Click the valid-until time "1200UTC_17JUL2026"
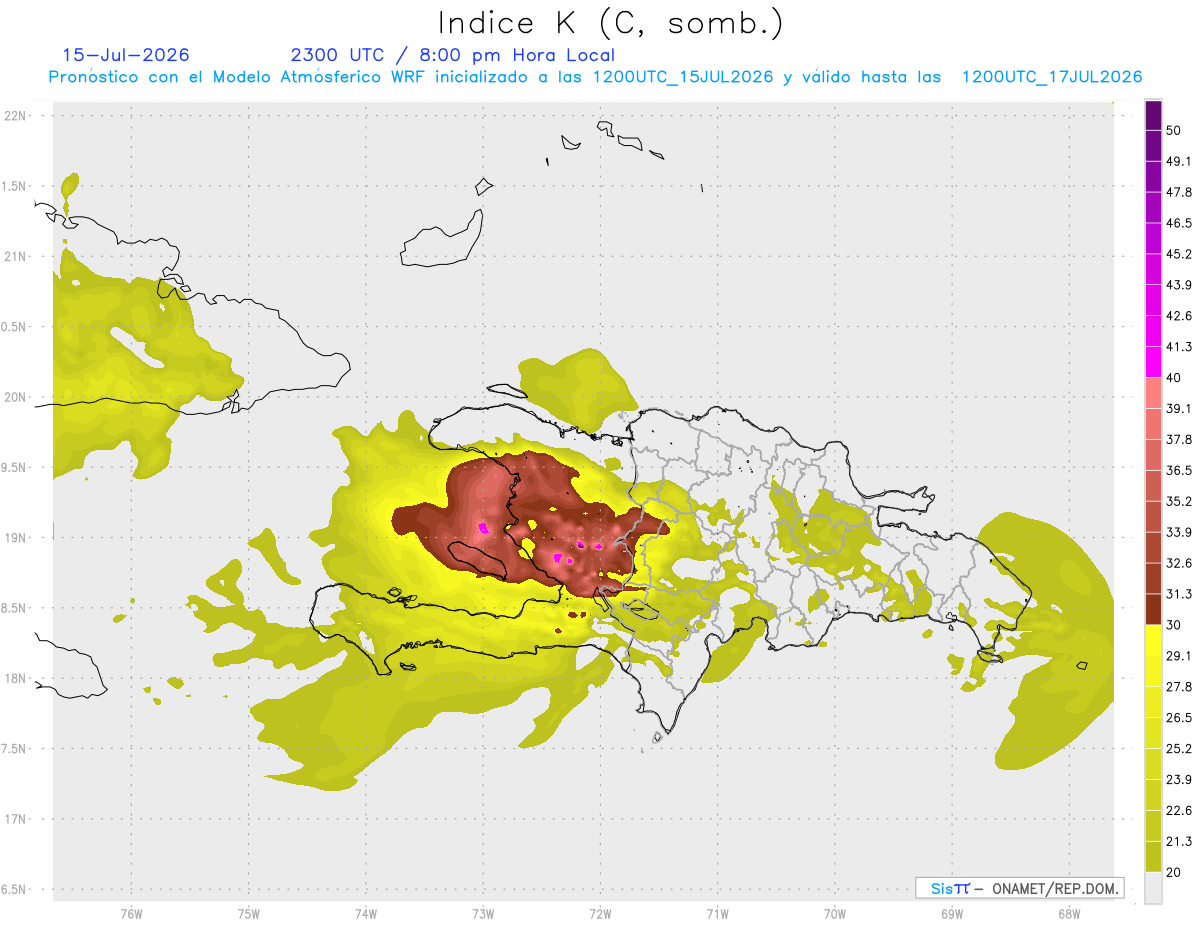The height and width of the screenshot is (927, 1200). (x=1052, y=76)
